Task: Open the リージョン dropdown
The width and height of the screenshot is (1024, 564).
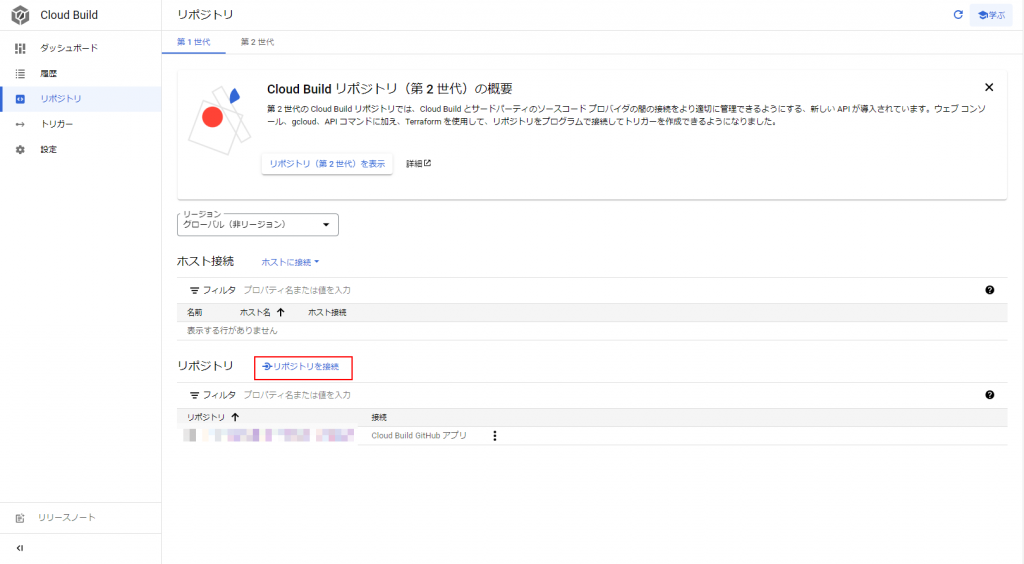Action: tap(257, 225)
